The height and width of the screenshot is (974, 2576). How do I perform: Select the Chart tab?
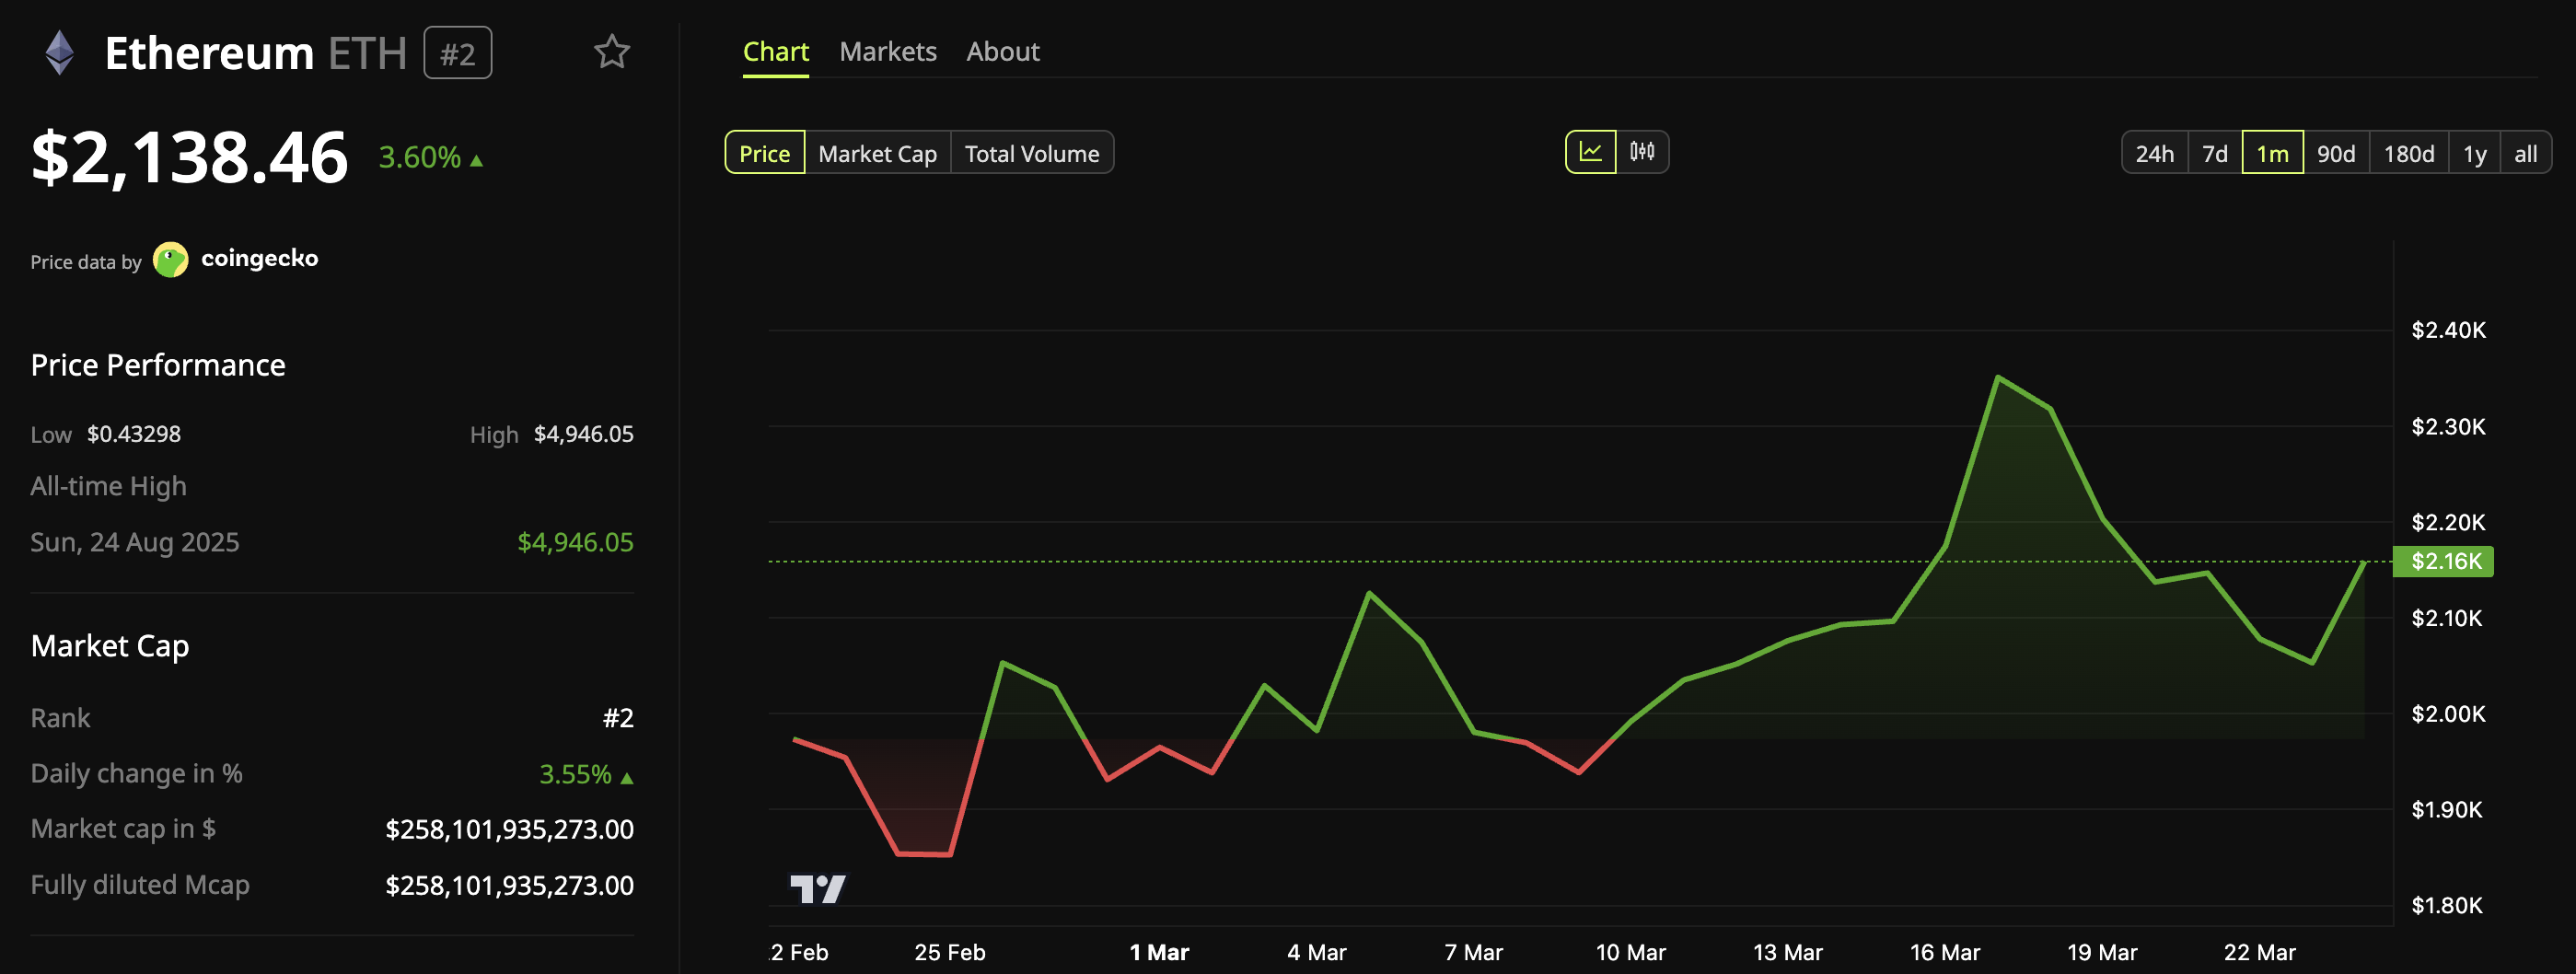point(775,51)
